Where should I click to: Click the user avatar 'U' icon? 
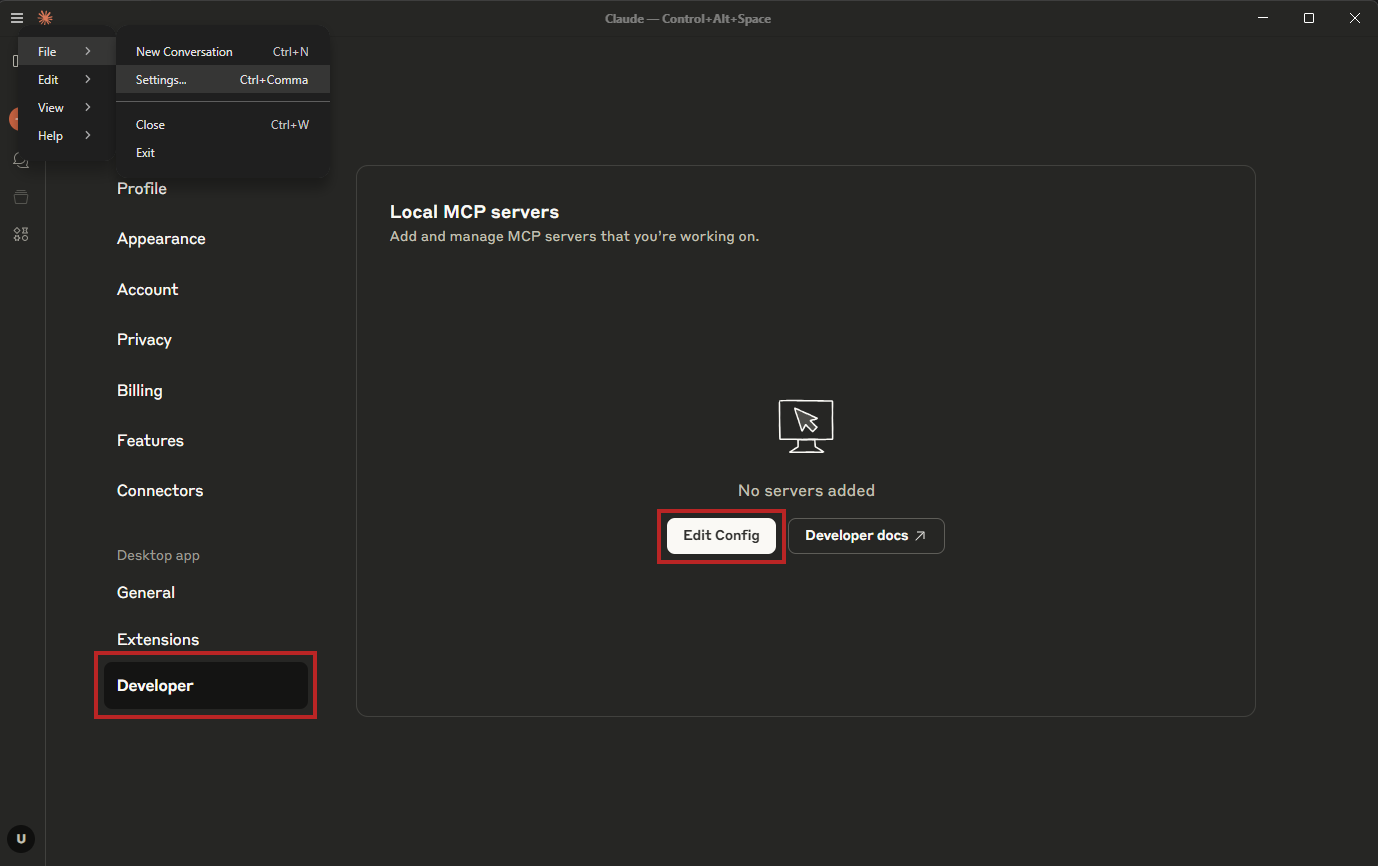pos(20,838)
